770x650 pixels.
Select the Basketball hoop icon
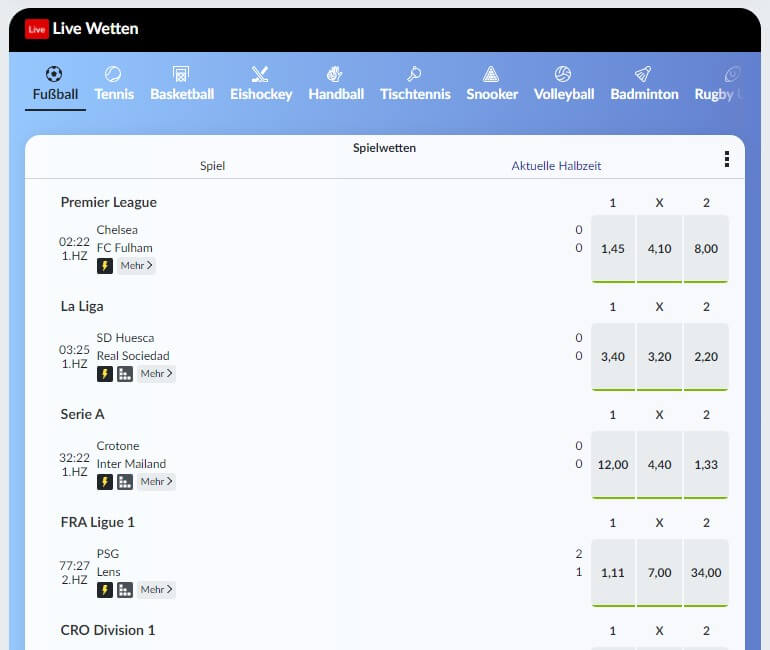[x=181, y=74]
